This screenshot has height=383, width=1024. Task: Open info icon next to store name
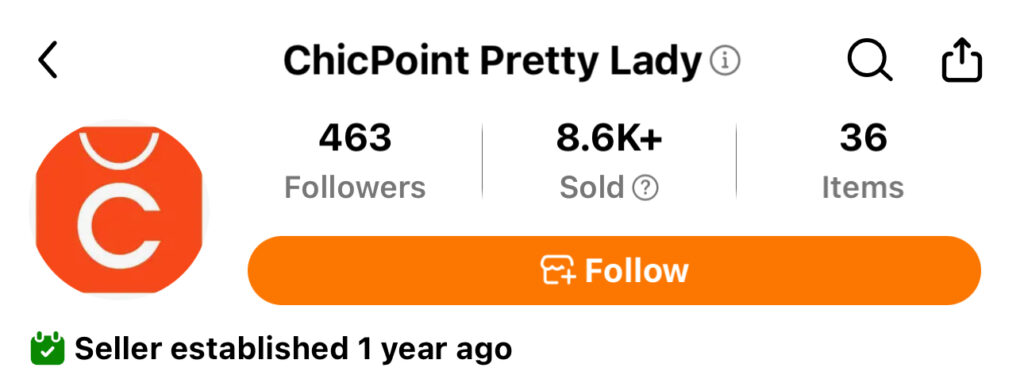[x=725, y=61]
